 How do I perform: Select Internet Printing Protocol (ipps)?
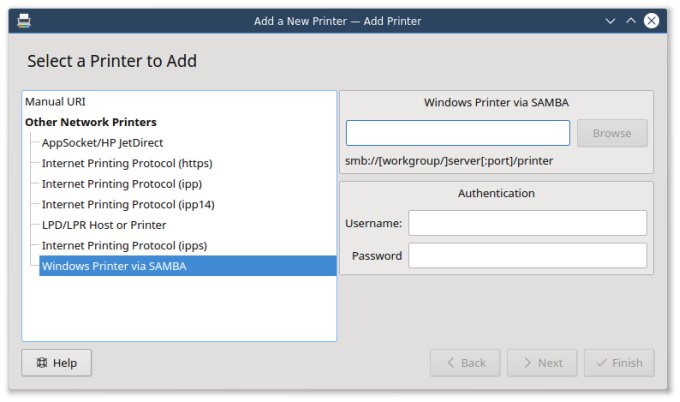125,245
